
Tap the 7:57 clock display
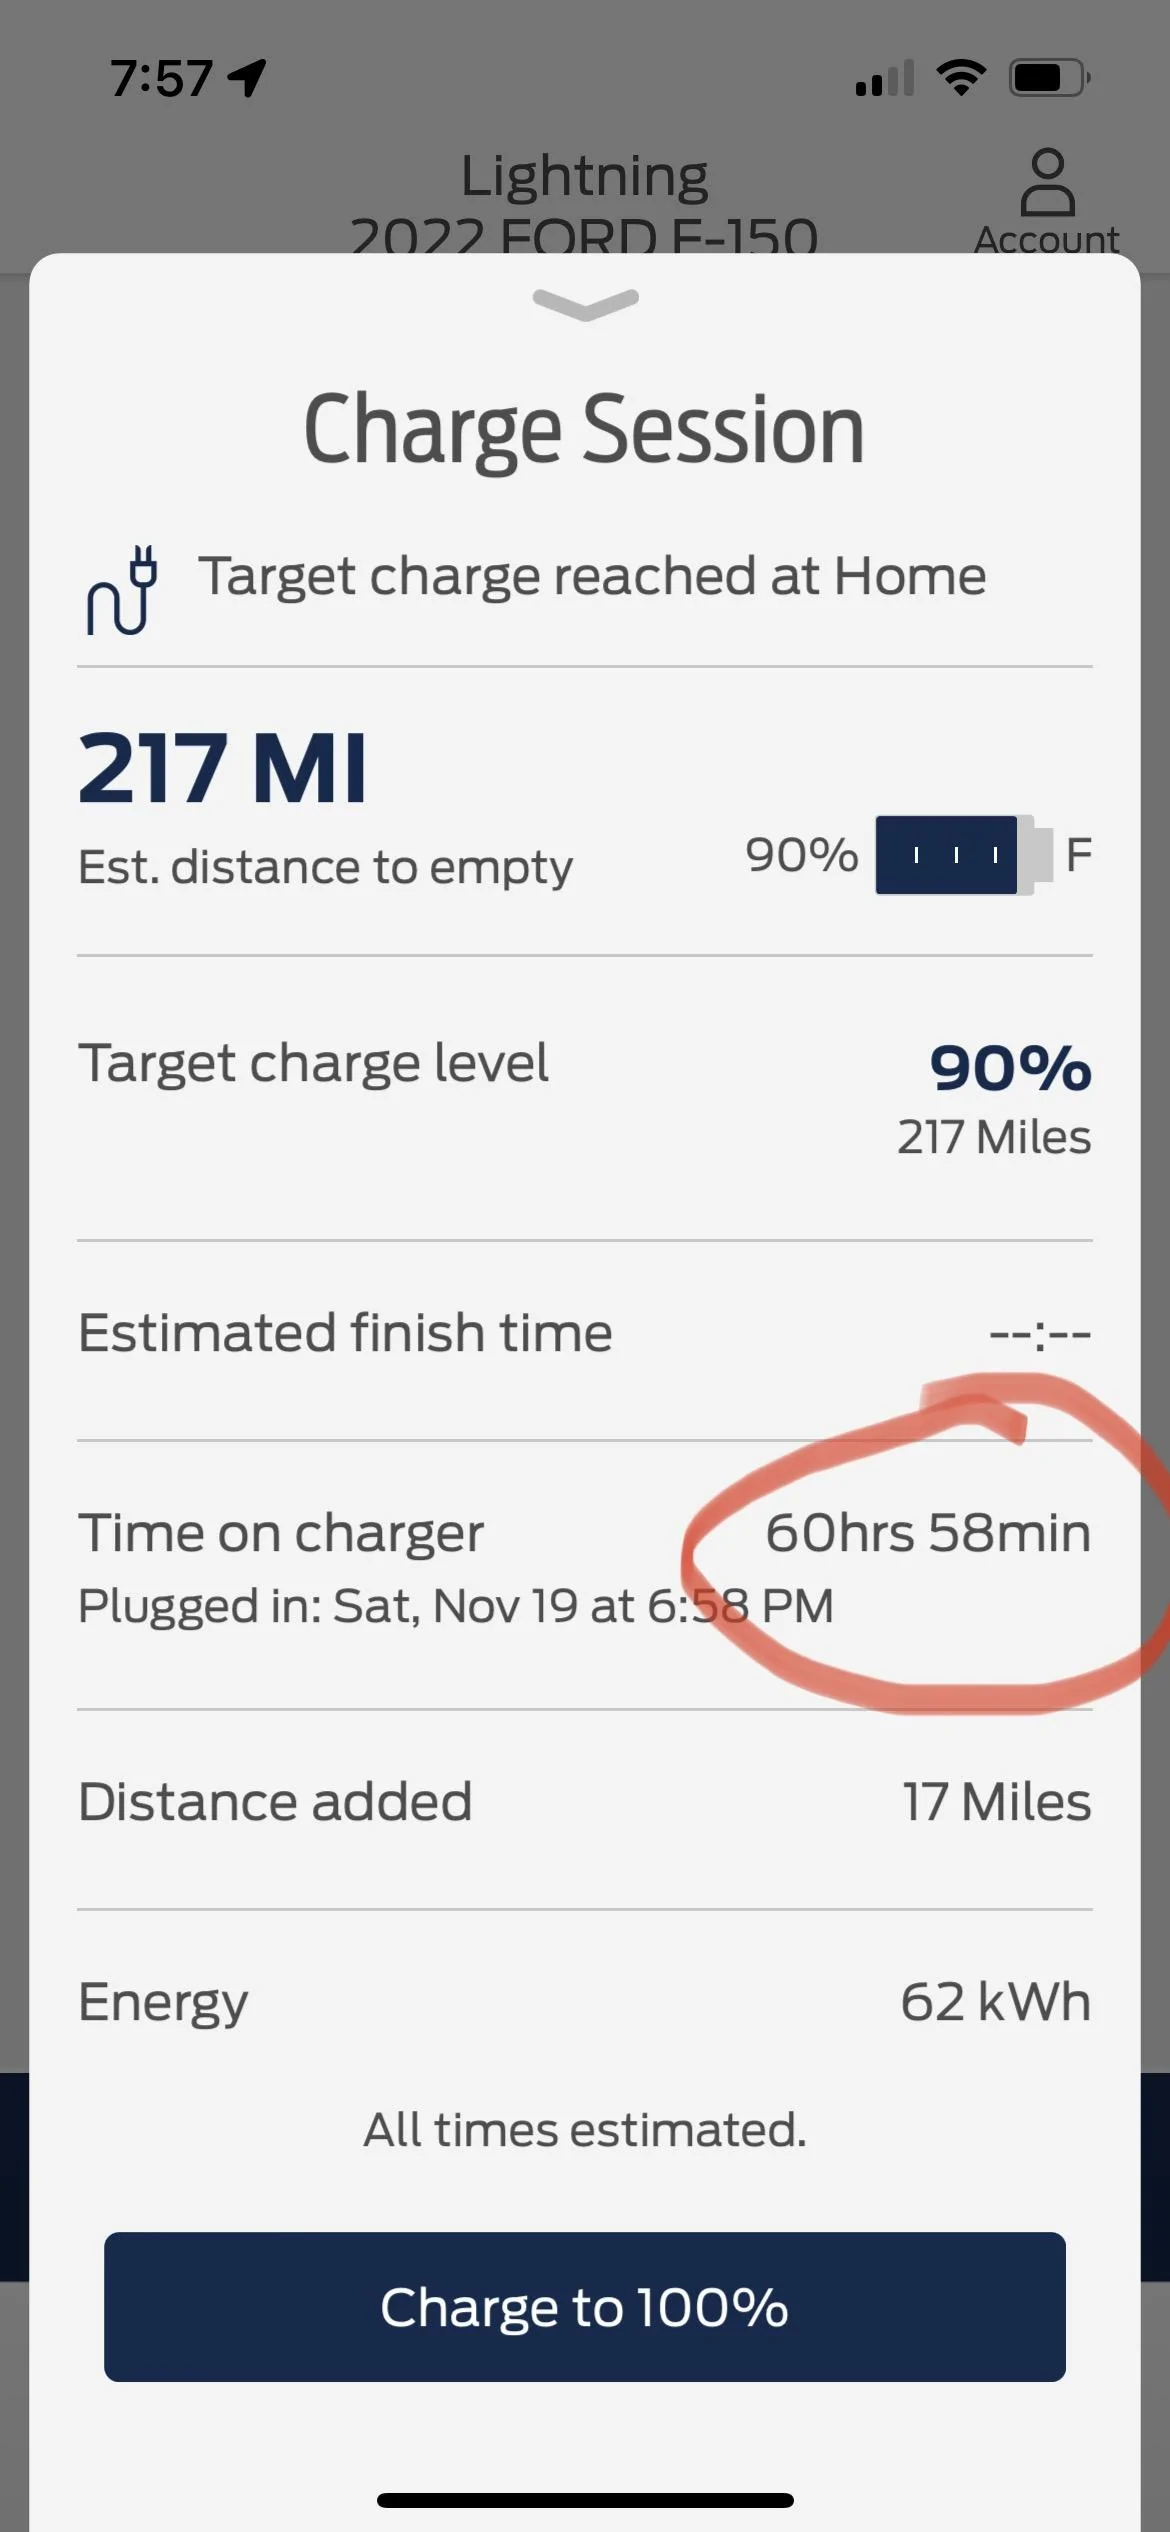tap(160, 78)
